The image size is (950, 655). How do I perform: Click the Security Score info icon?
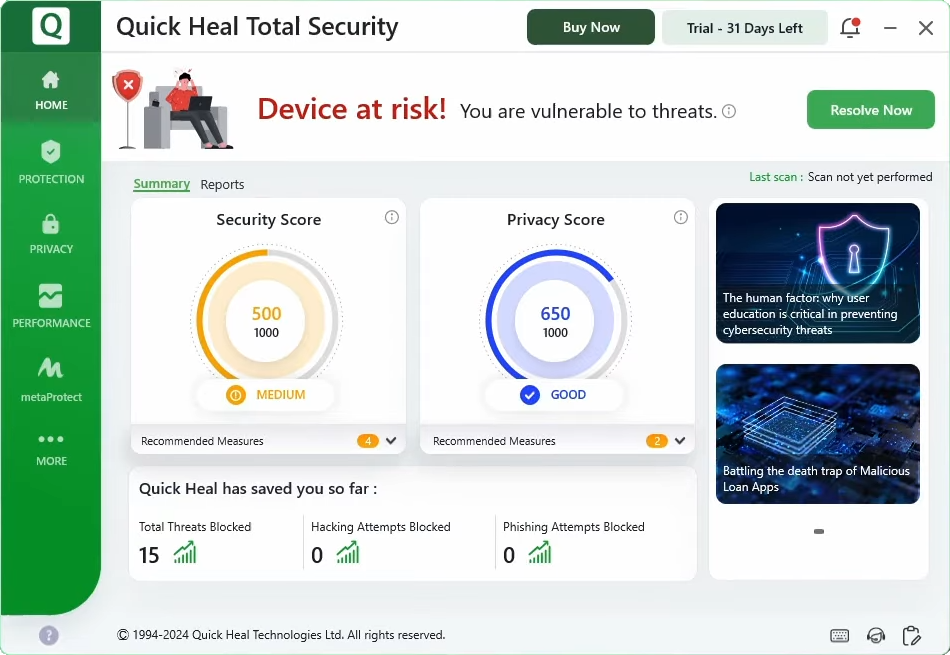(x=392, y=218)
